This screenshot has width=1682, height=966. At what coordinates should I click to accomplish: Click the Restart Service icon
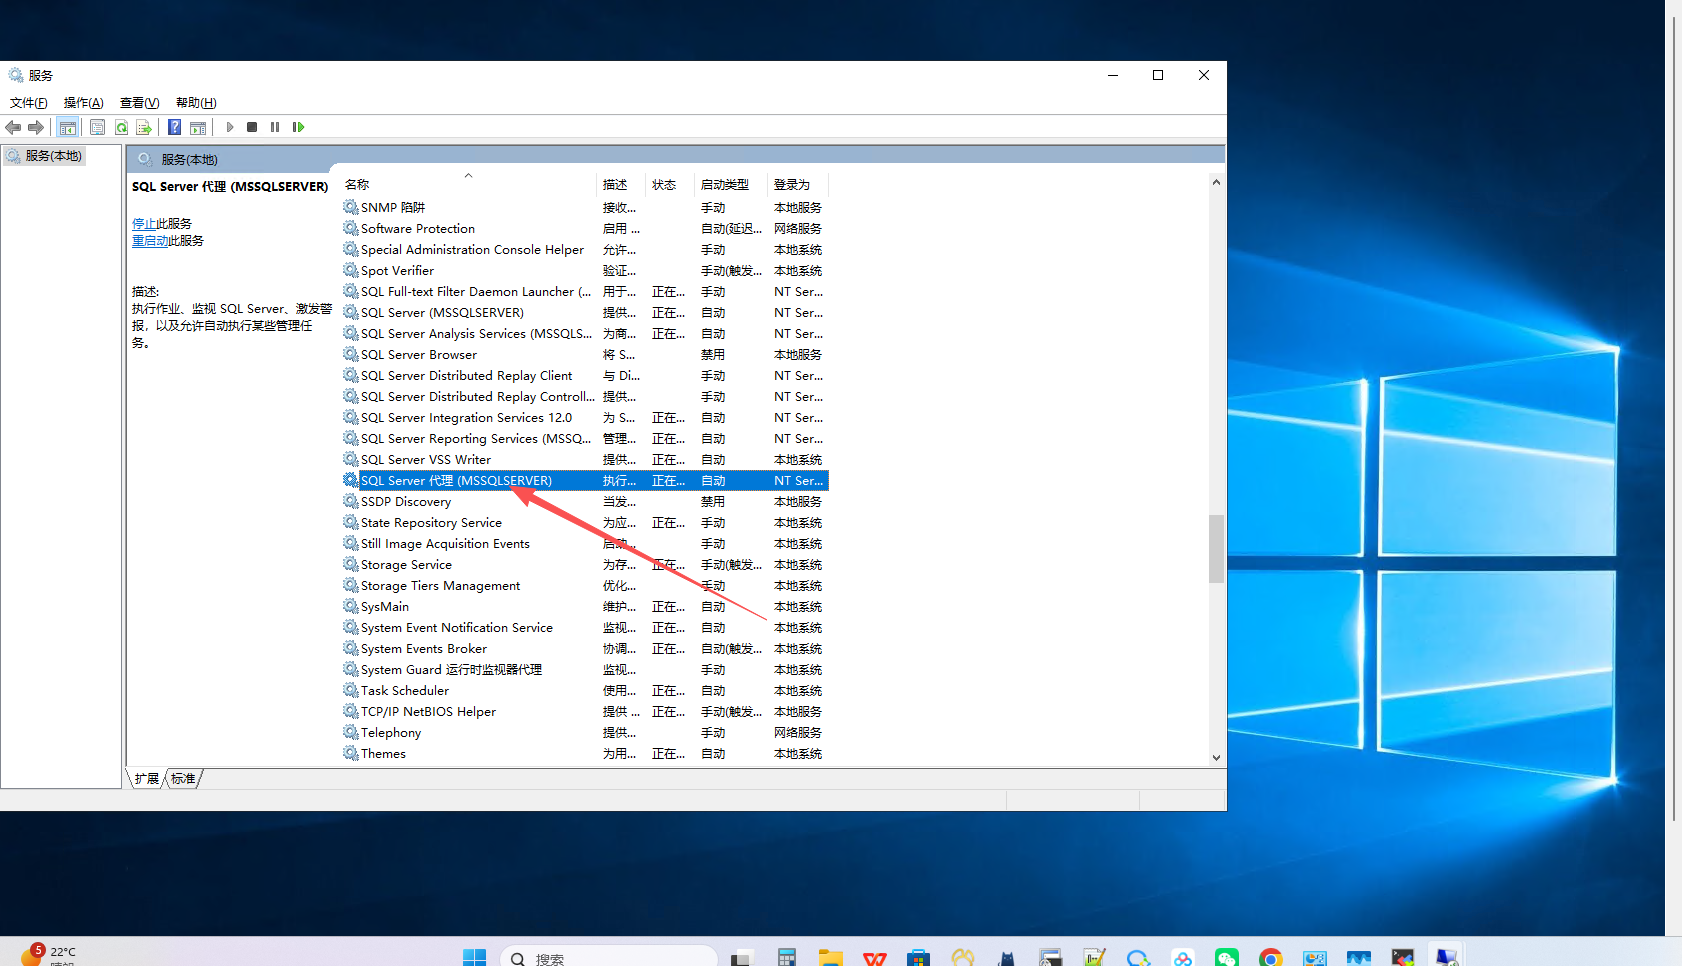(x=298, y=127)
